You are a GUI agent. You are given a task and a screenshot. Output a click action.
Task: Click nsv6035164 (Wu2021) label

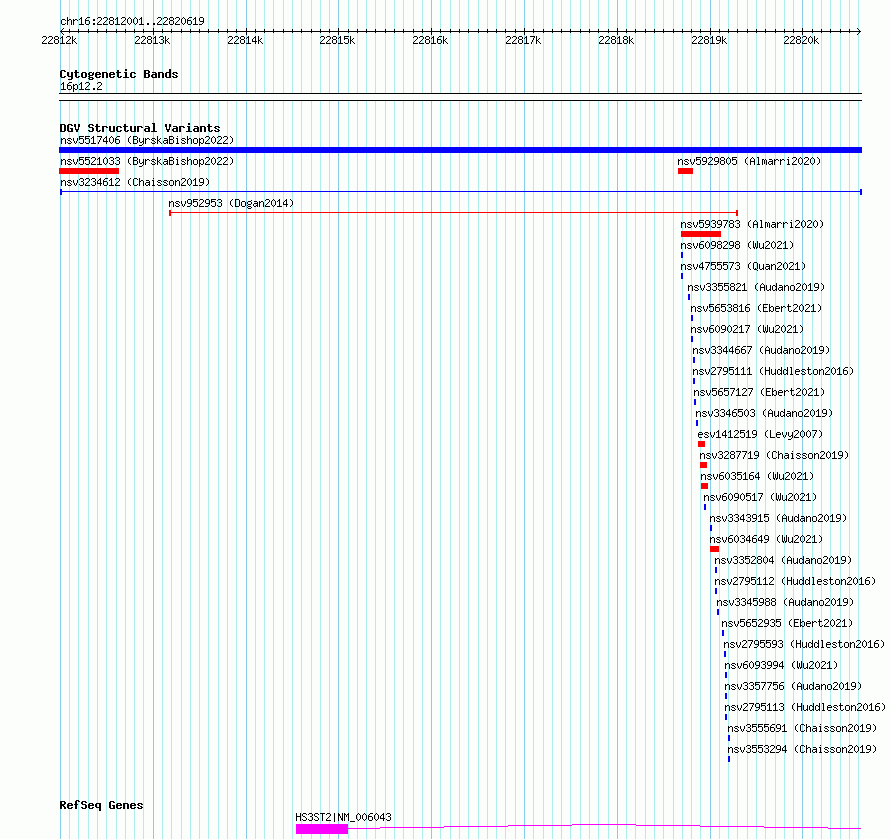pos(757,476)
